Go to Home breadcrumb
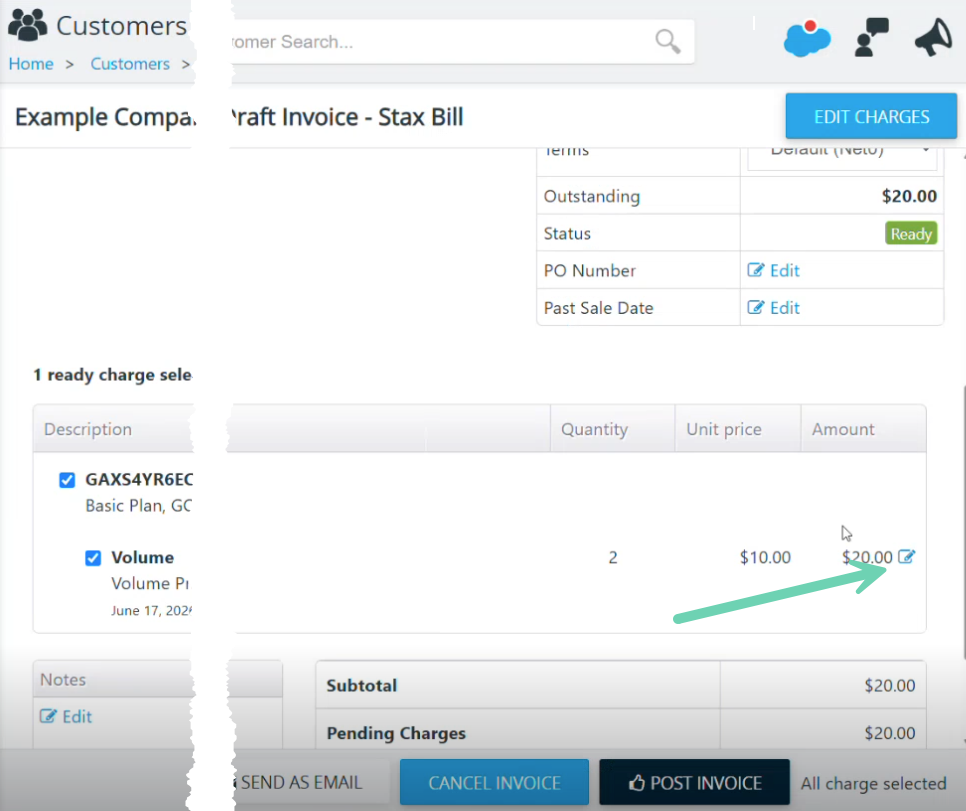The image size is (966, 811). [x=31, y=64]
